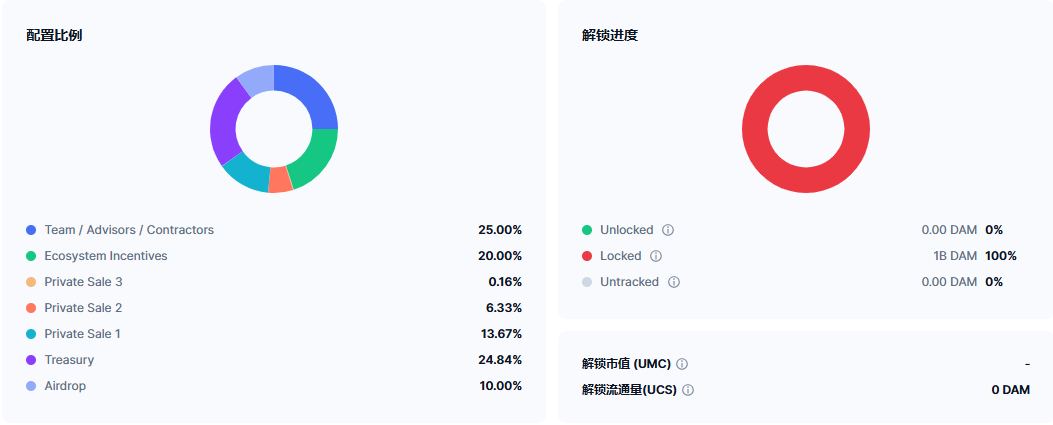Open the Untracked info tooltip icon
This screenshot has width=1053, height=425.
point(674,282)
